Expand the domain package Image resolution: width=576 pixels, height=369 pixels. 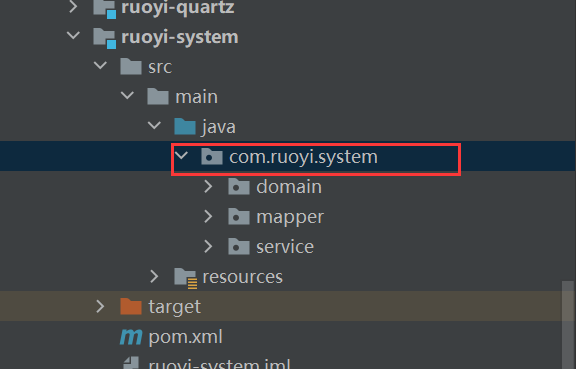(208, 186)
